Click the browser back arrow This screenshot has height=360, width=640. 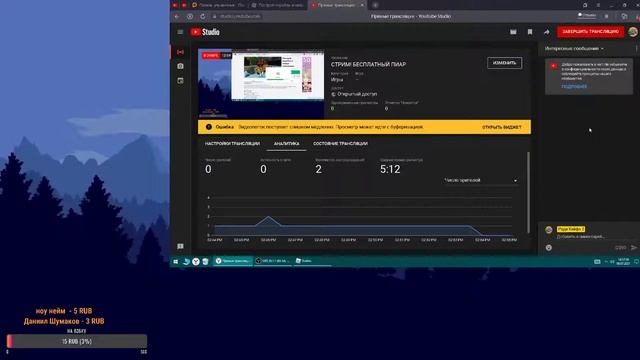tap(177, 16)
